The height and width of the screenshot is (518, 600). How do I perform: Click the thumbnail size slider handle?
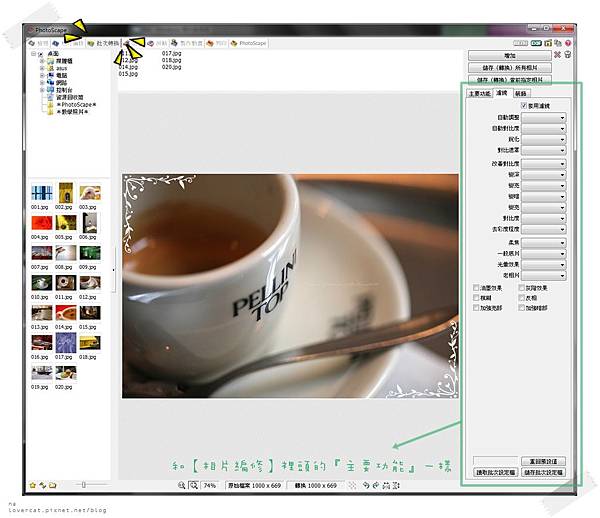pos(83,485)
